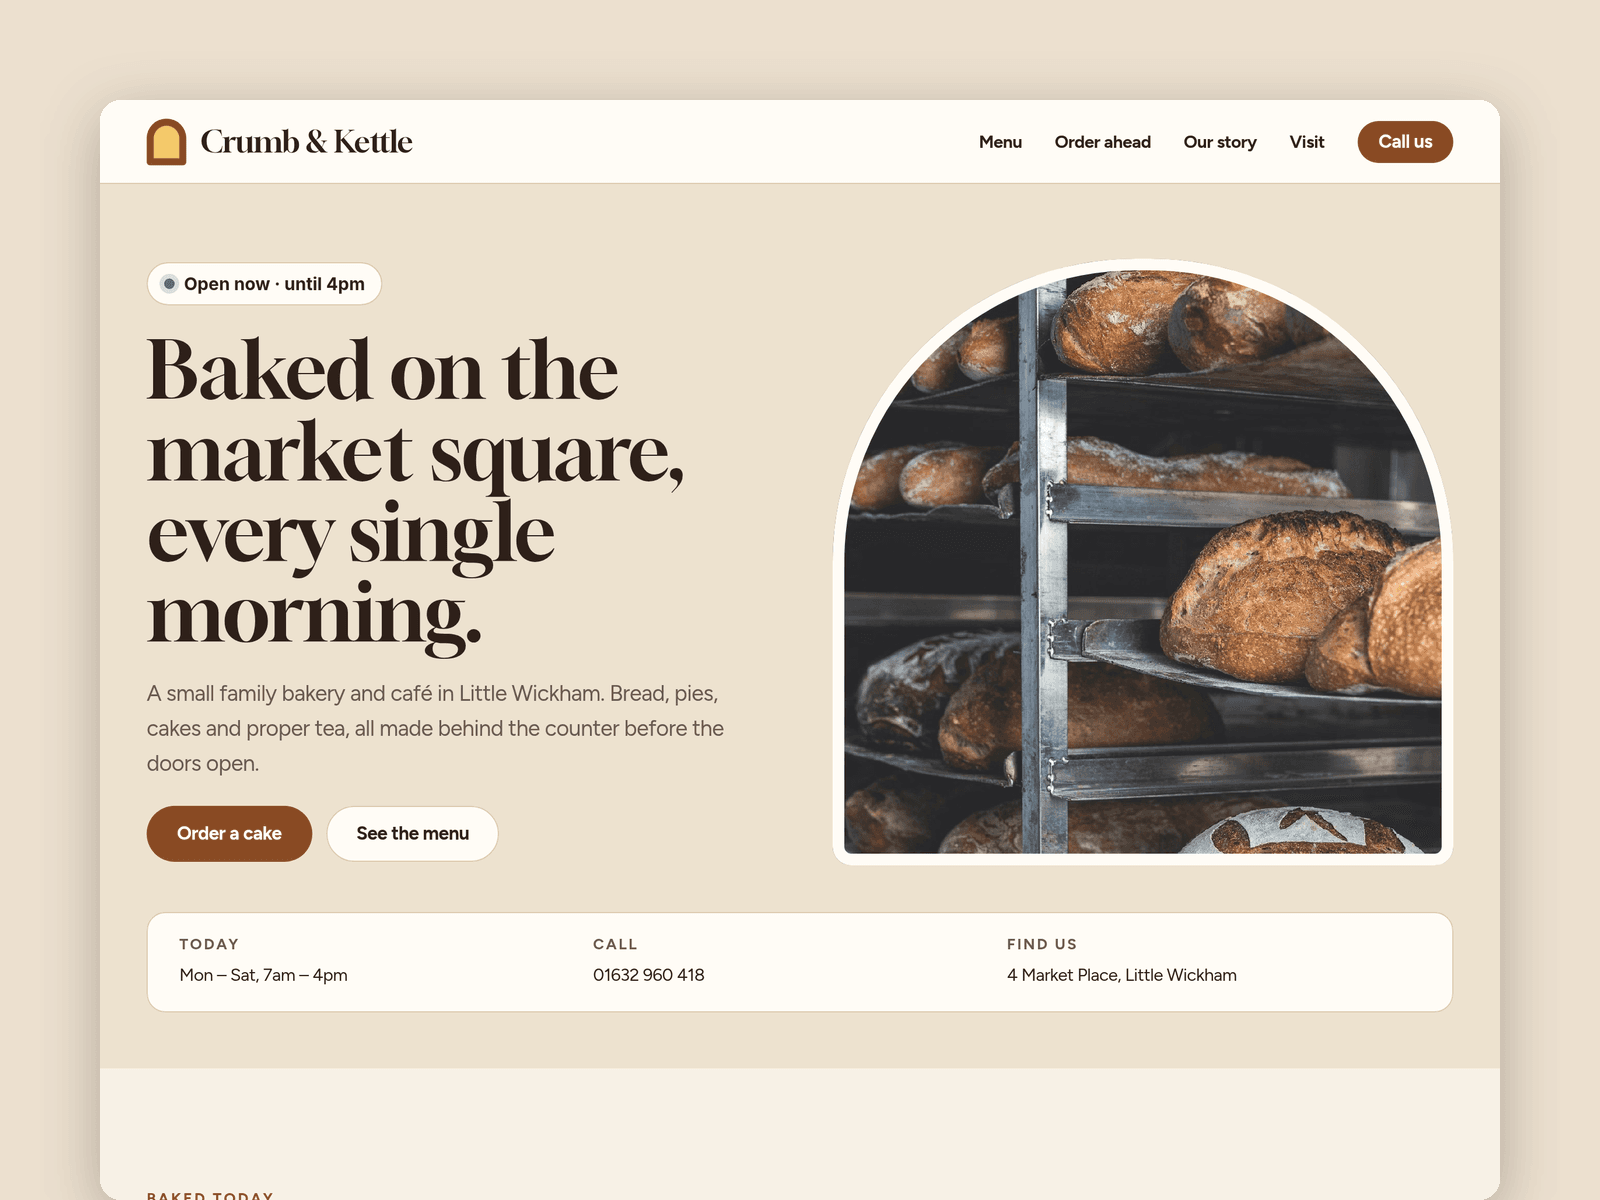
Task: Click the CALL label in info card
Action: click(615, 944)
